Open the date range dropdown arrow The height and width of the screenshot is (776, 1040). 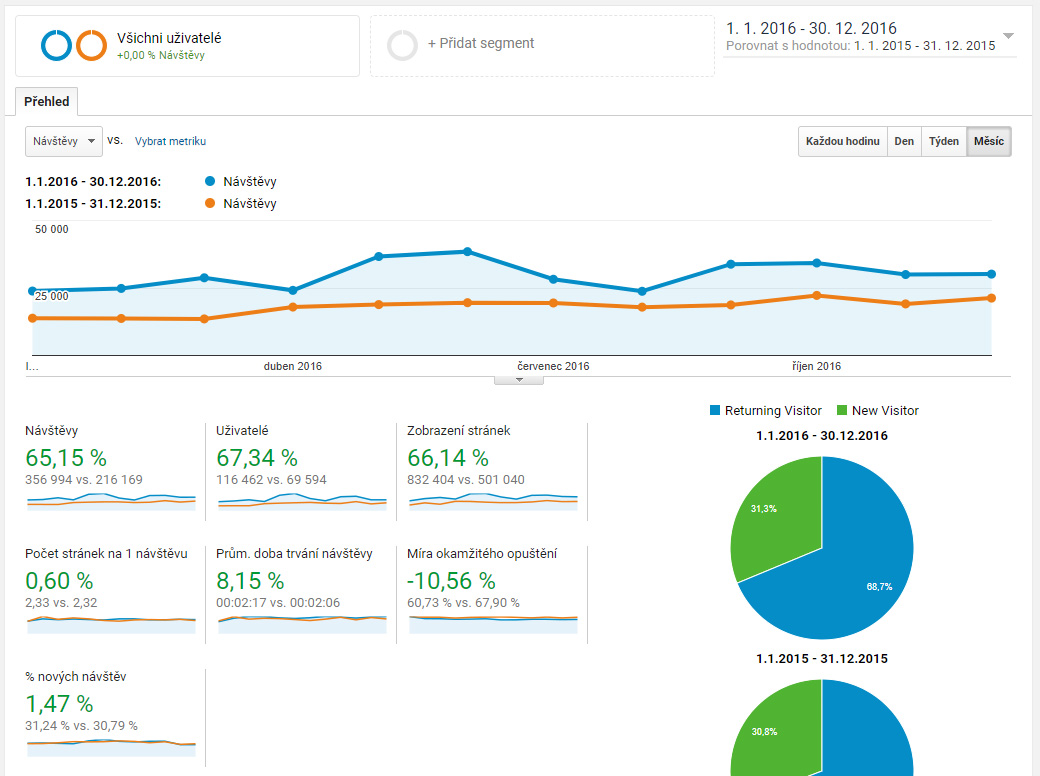click(x=1008, y=36)
